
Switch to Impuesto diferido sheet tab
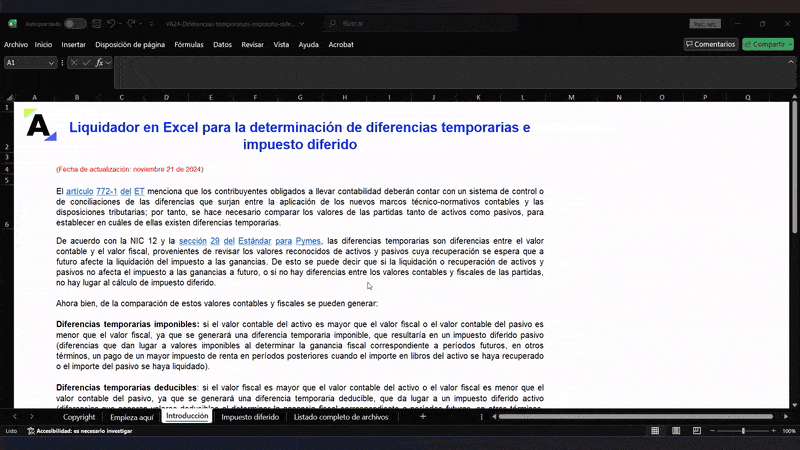pyautogui.click(x=250, y=417)
